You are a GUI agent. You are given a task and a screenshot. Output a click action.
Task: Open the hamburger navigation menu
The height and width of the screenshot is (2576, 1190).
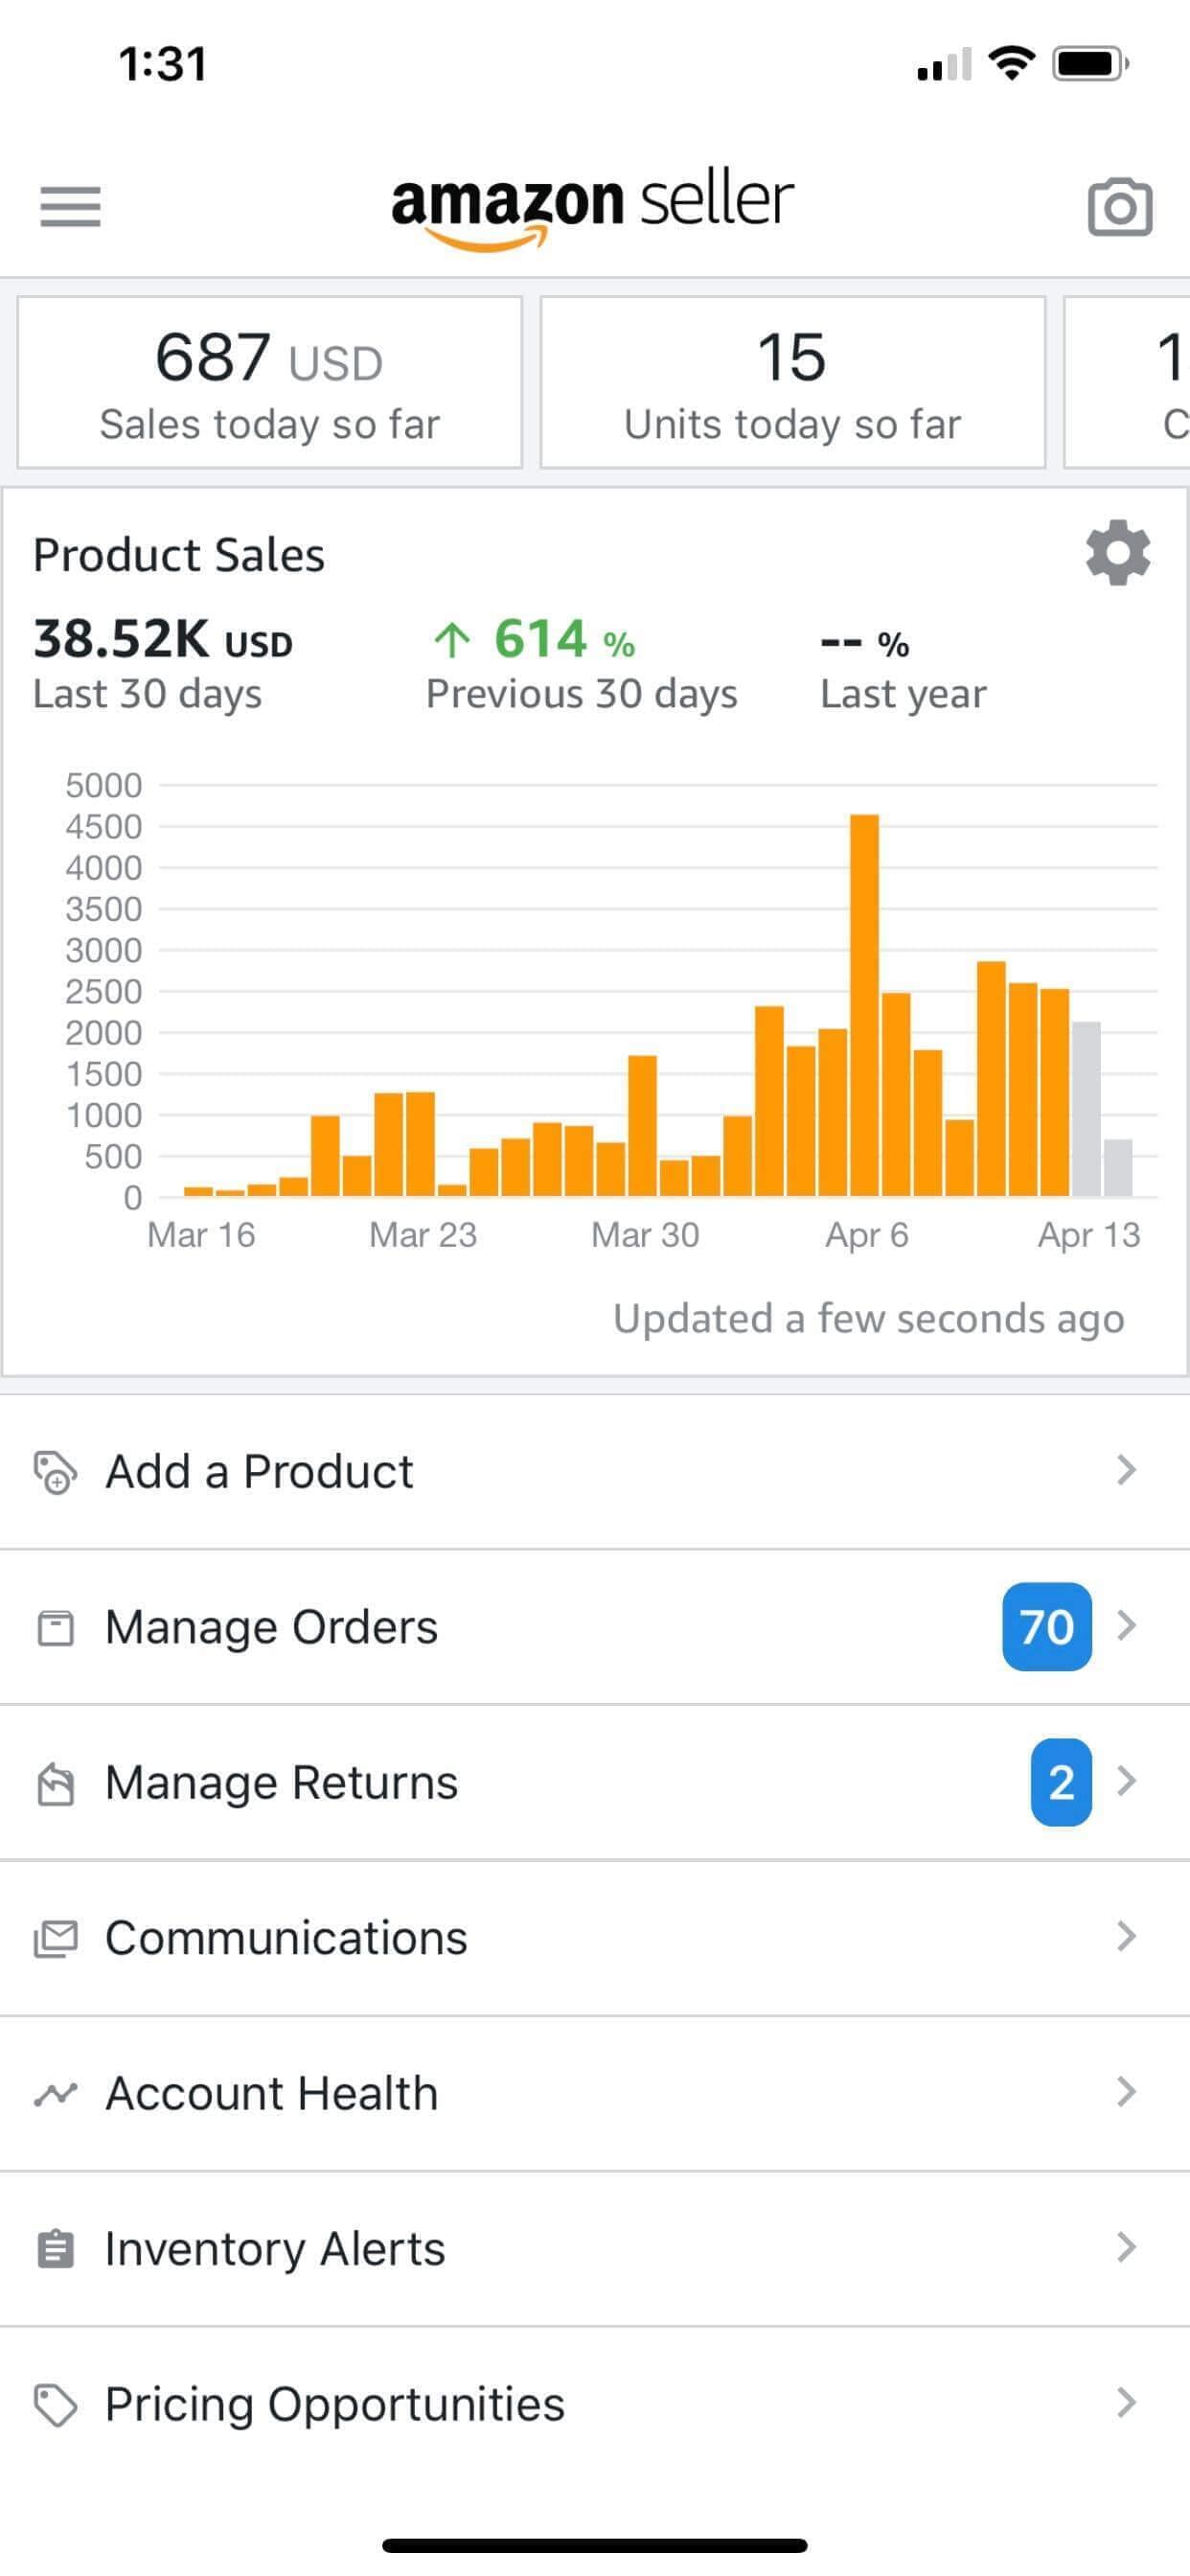point(70,206)
